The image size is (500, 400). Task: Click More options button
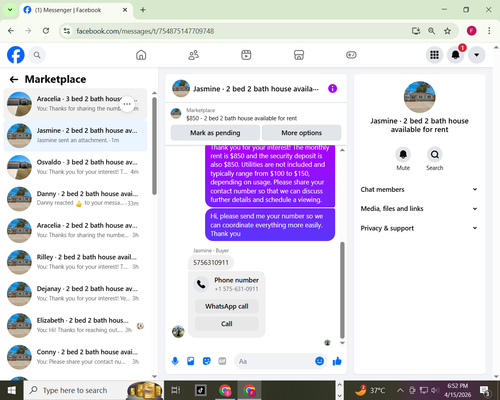coord(301,133)
